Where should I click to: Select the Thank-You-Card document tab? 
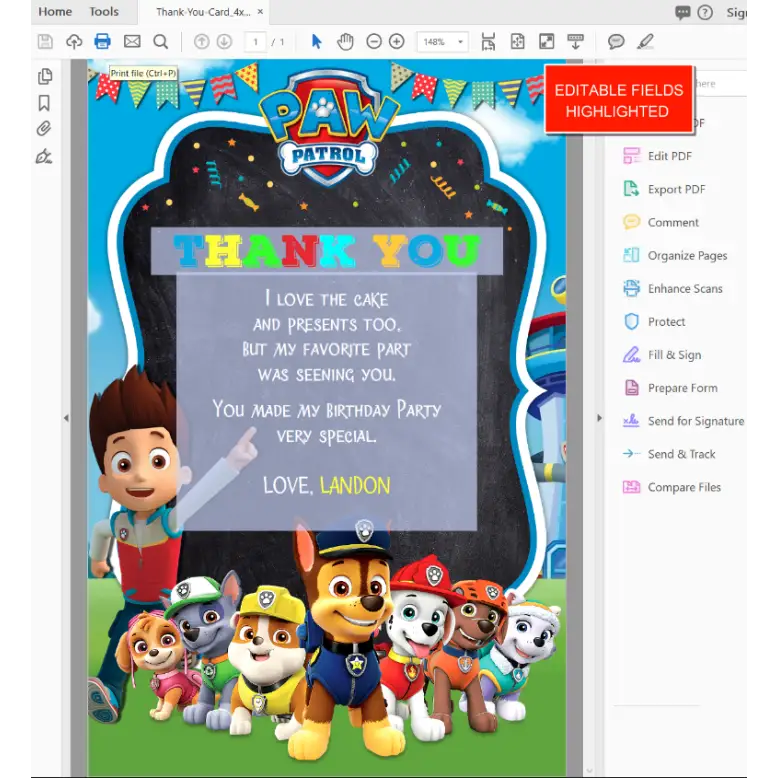203,12
